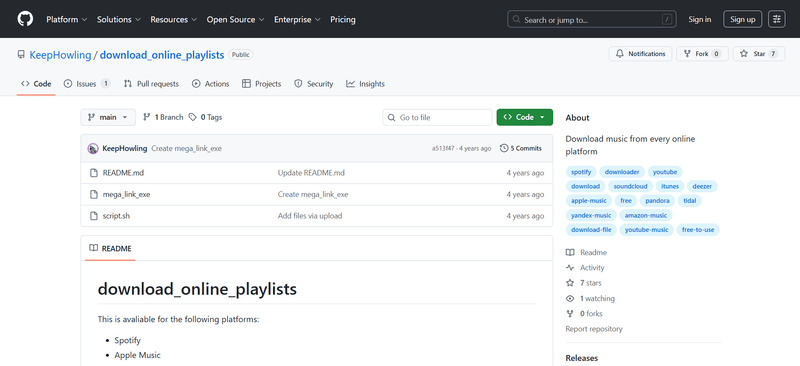Click the fork icon beside 0 forks
This screenshot has width=800, height=366.
[x=570, y=314]
